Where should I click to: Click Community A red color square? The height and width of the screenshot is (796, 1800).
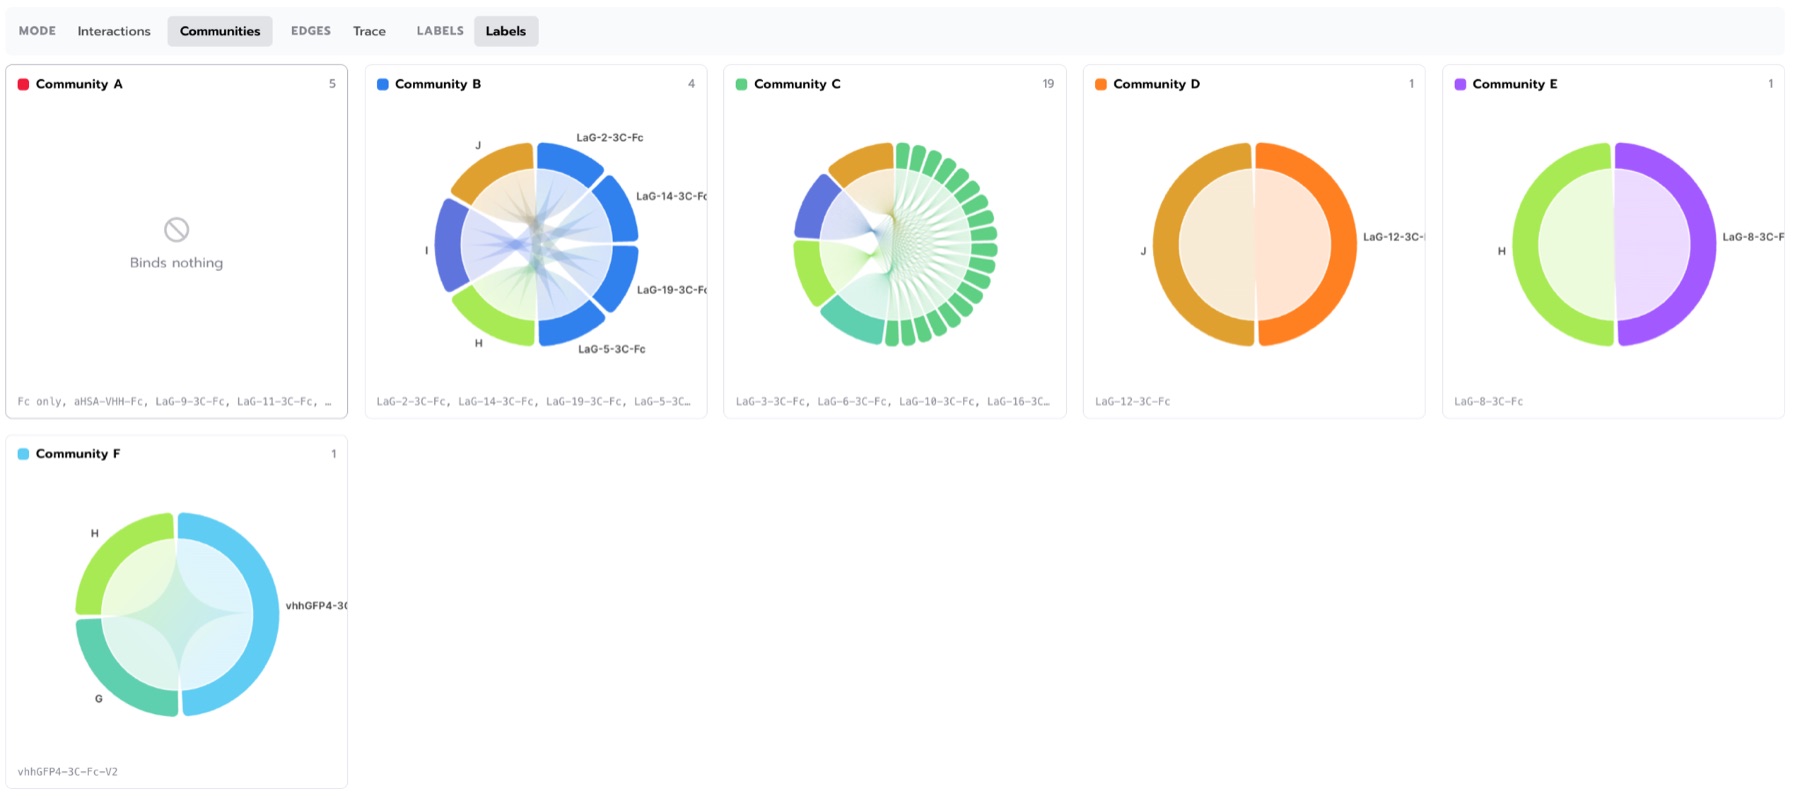(23, 84)
